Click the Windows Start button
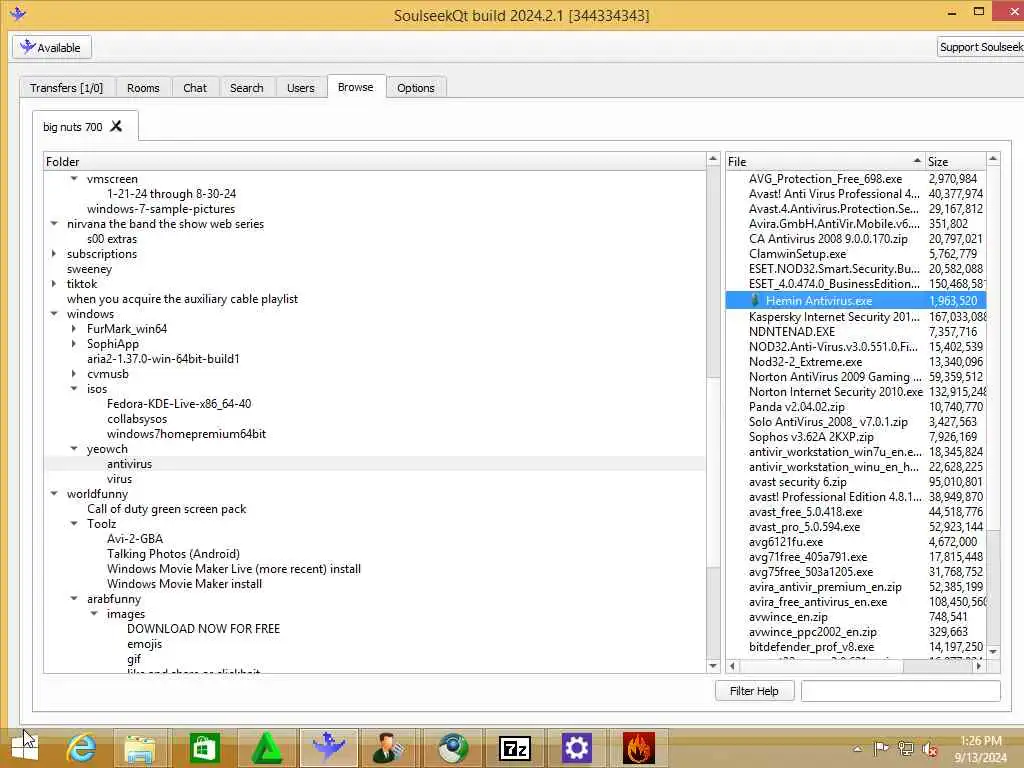1024x768 pixels. pyautogui.click(x=25, y=748)
